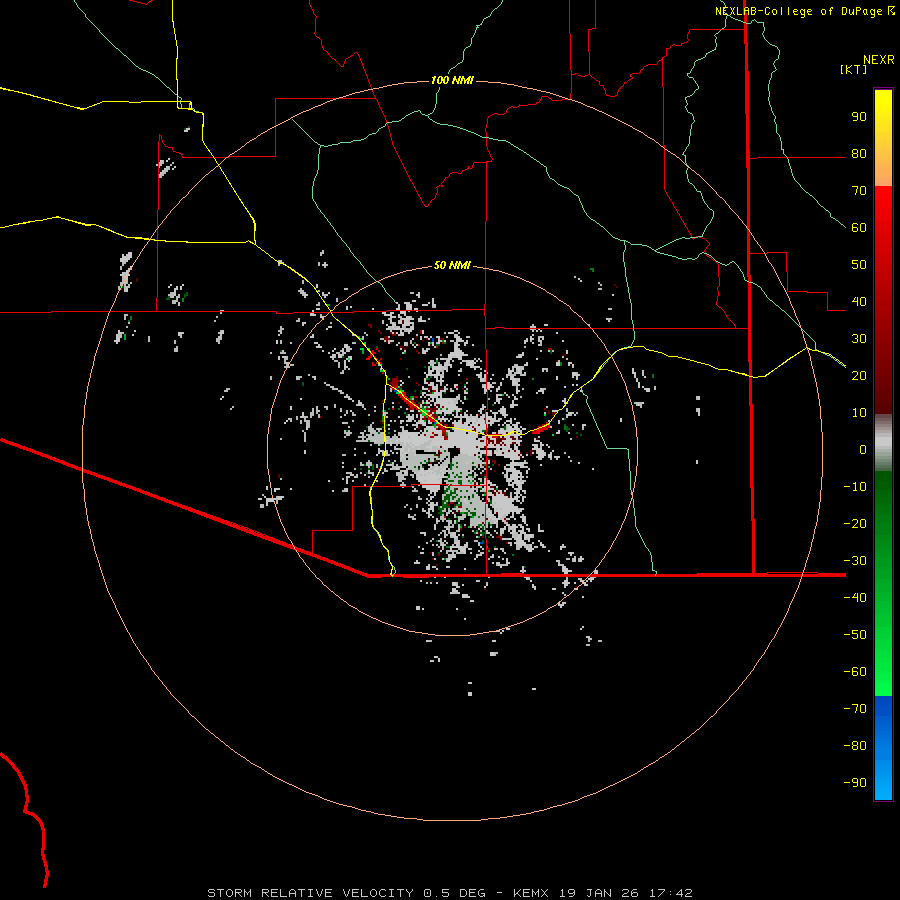Click the "100 NMI" range ring label

(x=452, y=80)
